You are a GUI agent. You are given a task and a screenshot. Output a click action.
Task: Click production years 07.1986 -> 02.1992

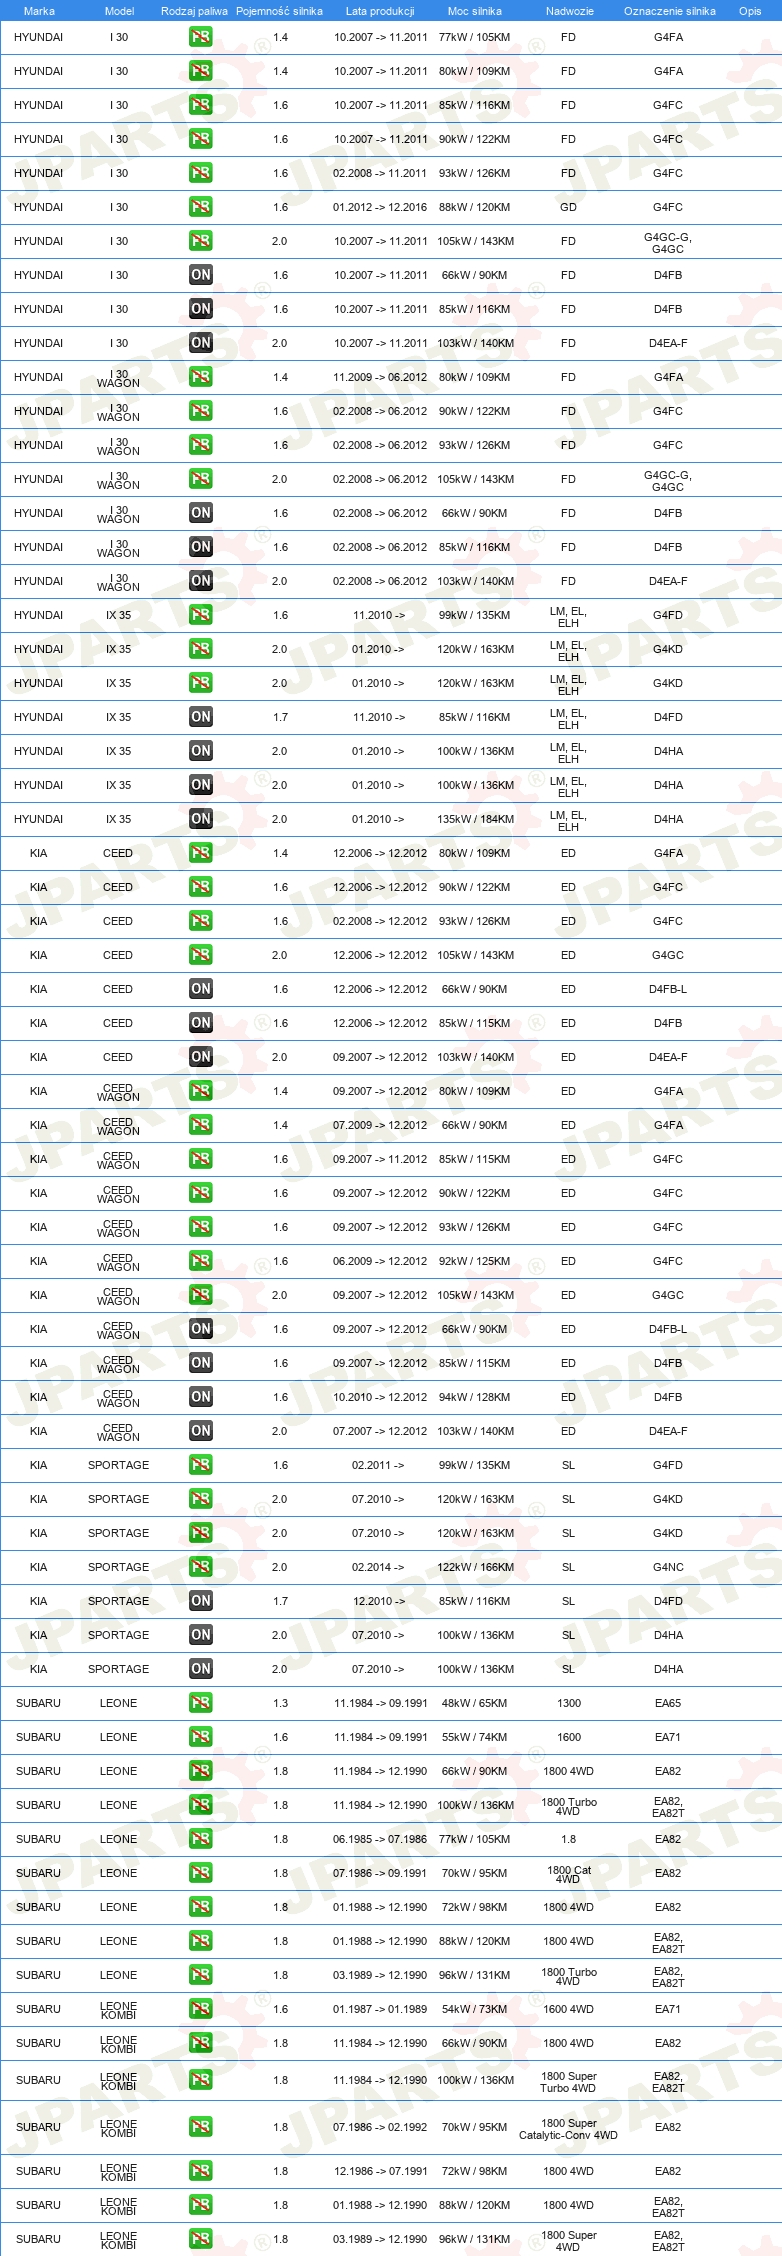[380, 2127]
